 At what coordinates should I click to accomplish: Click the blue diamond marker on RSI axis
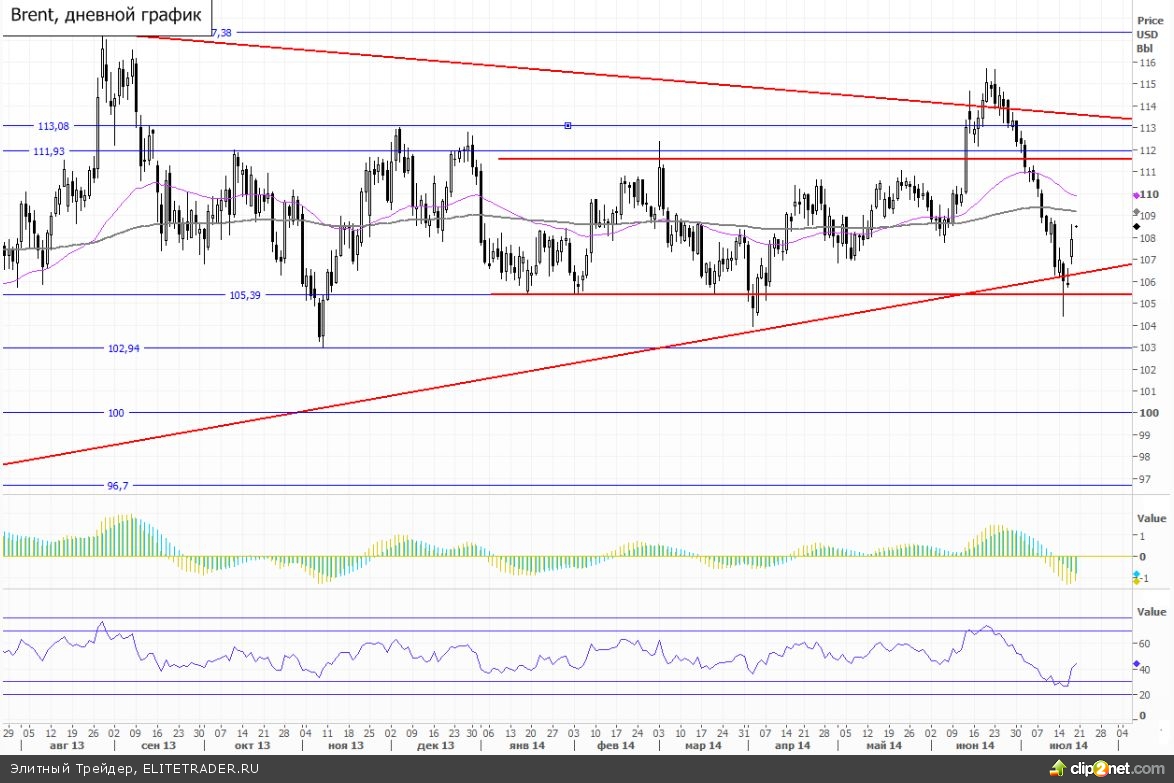tap(1137, 664)
